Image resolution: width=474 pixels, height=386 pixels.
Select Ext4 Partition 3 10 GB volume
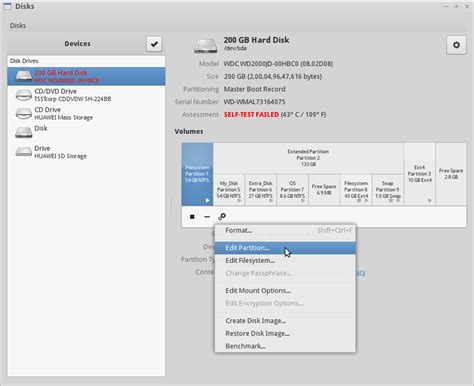pyautogui.click(x=420, y=174)
